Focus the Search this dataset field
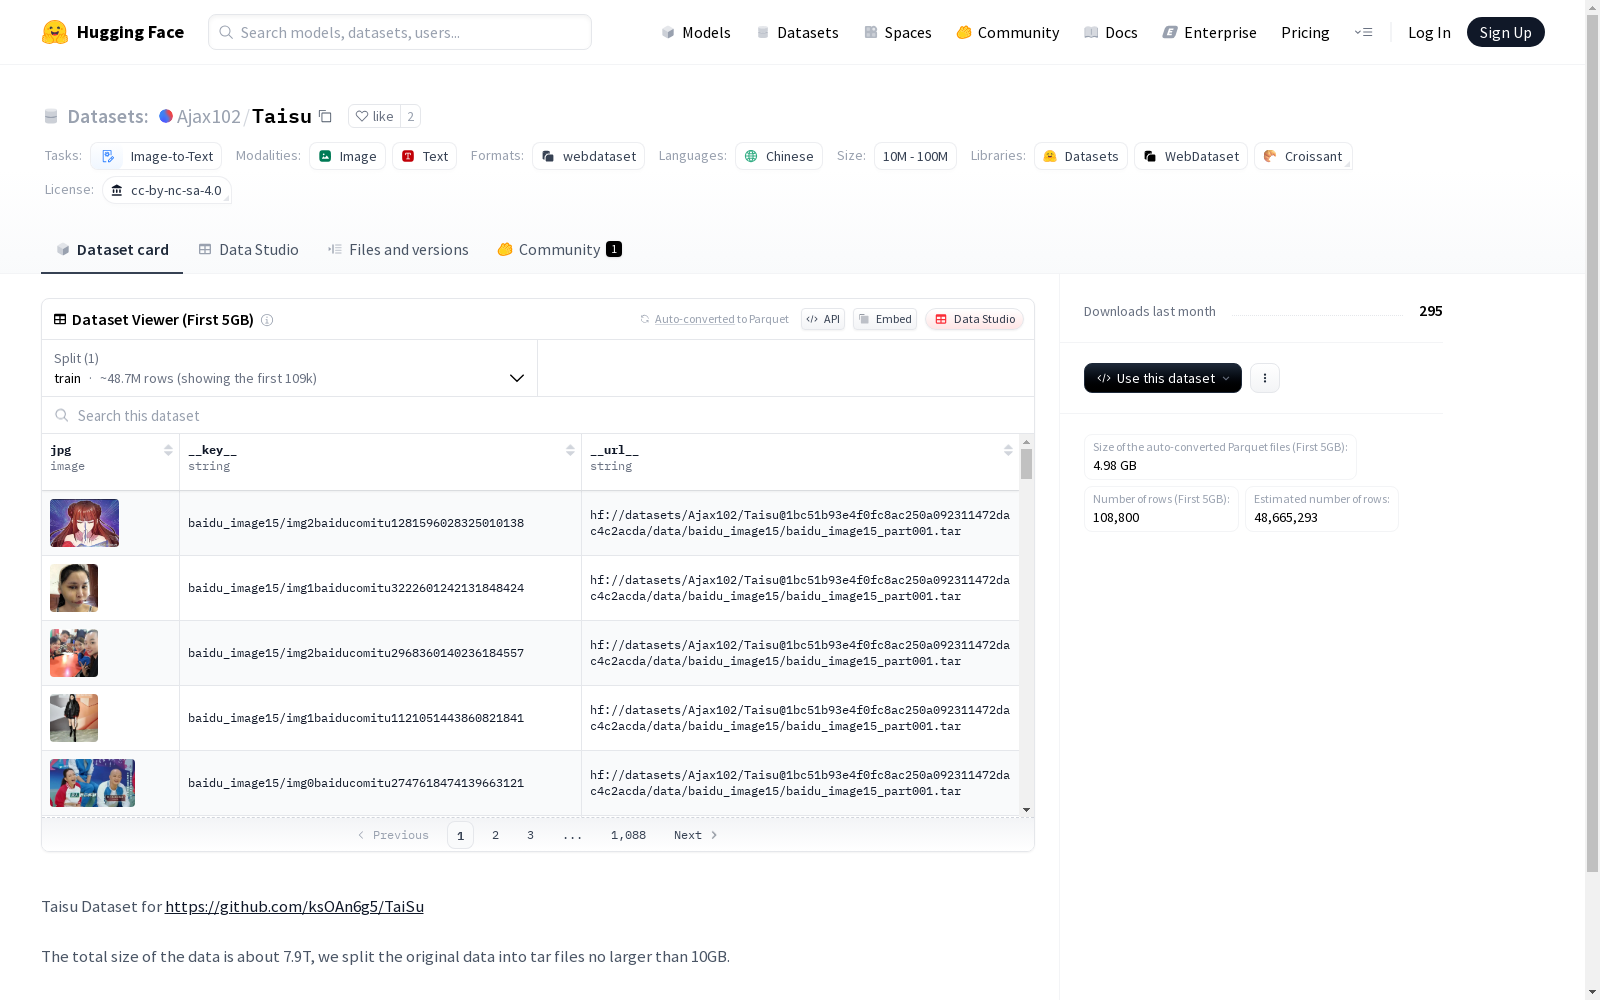The width and height of the screenshot is (1600, 1000). [538, 415]
